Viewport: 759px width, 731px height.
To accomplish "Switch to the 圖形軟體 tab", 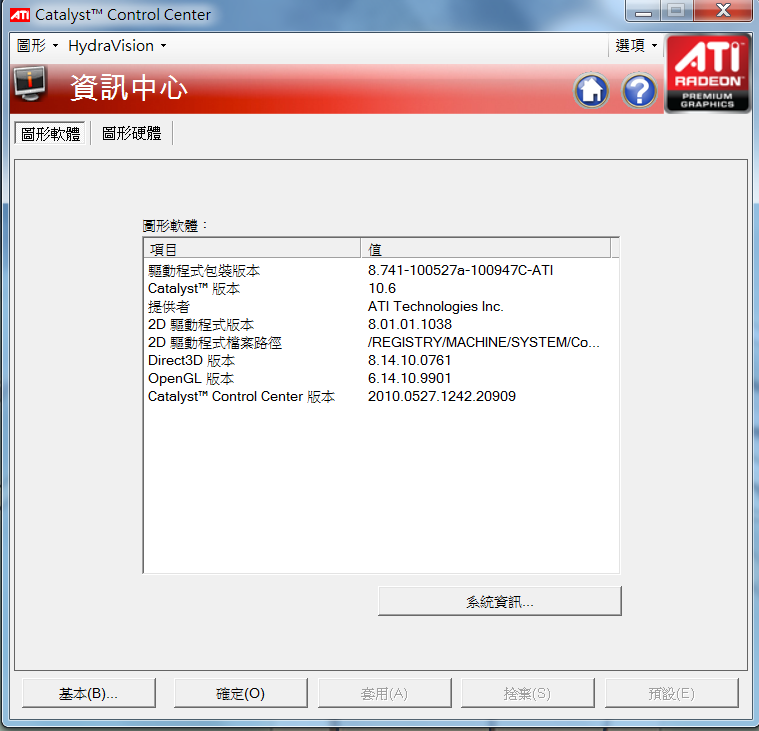I will point(50,134).
